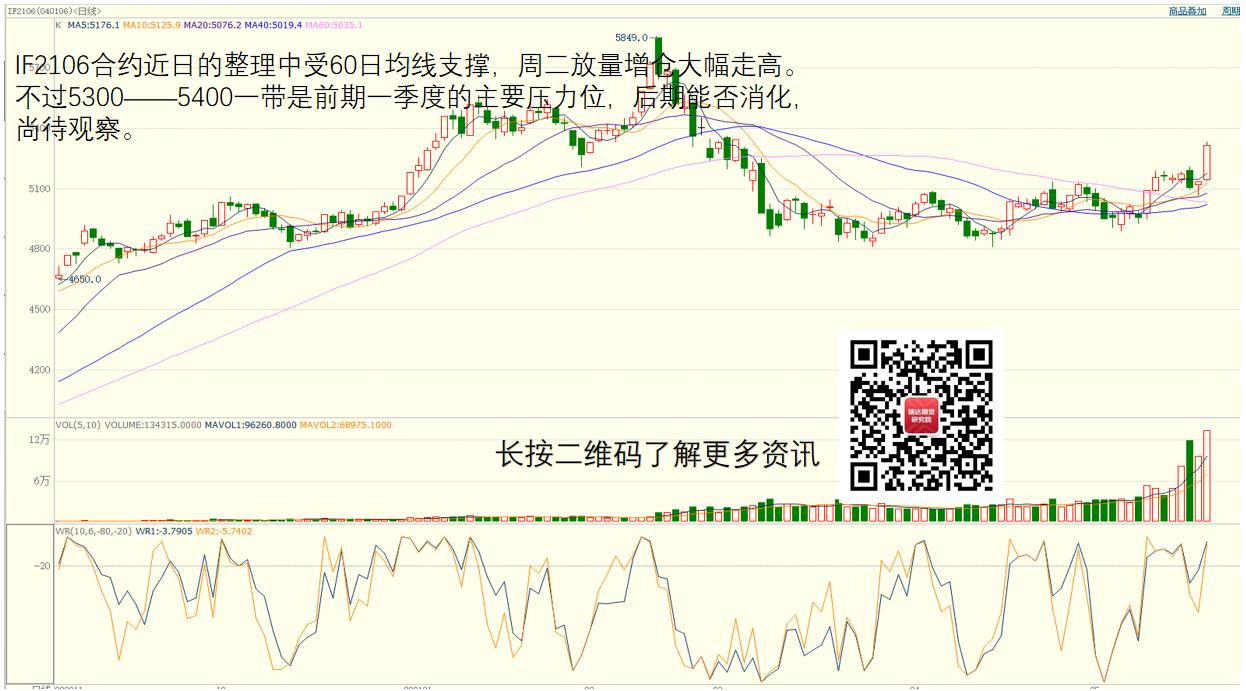Click the 商品叠加 link
The image size is (1246, 691).
click(x=1187, y=11)
